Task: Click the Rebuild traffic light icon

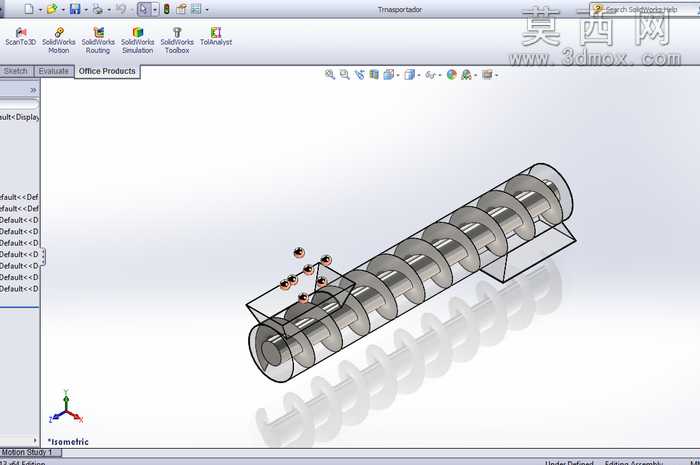Action: [167, 9]
